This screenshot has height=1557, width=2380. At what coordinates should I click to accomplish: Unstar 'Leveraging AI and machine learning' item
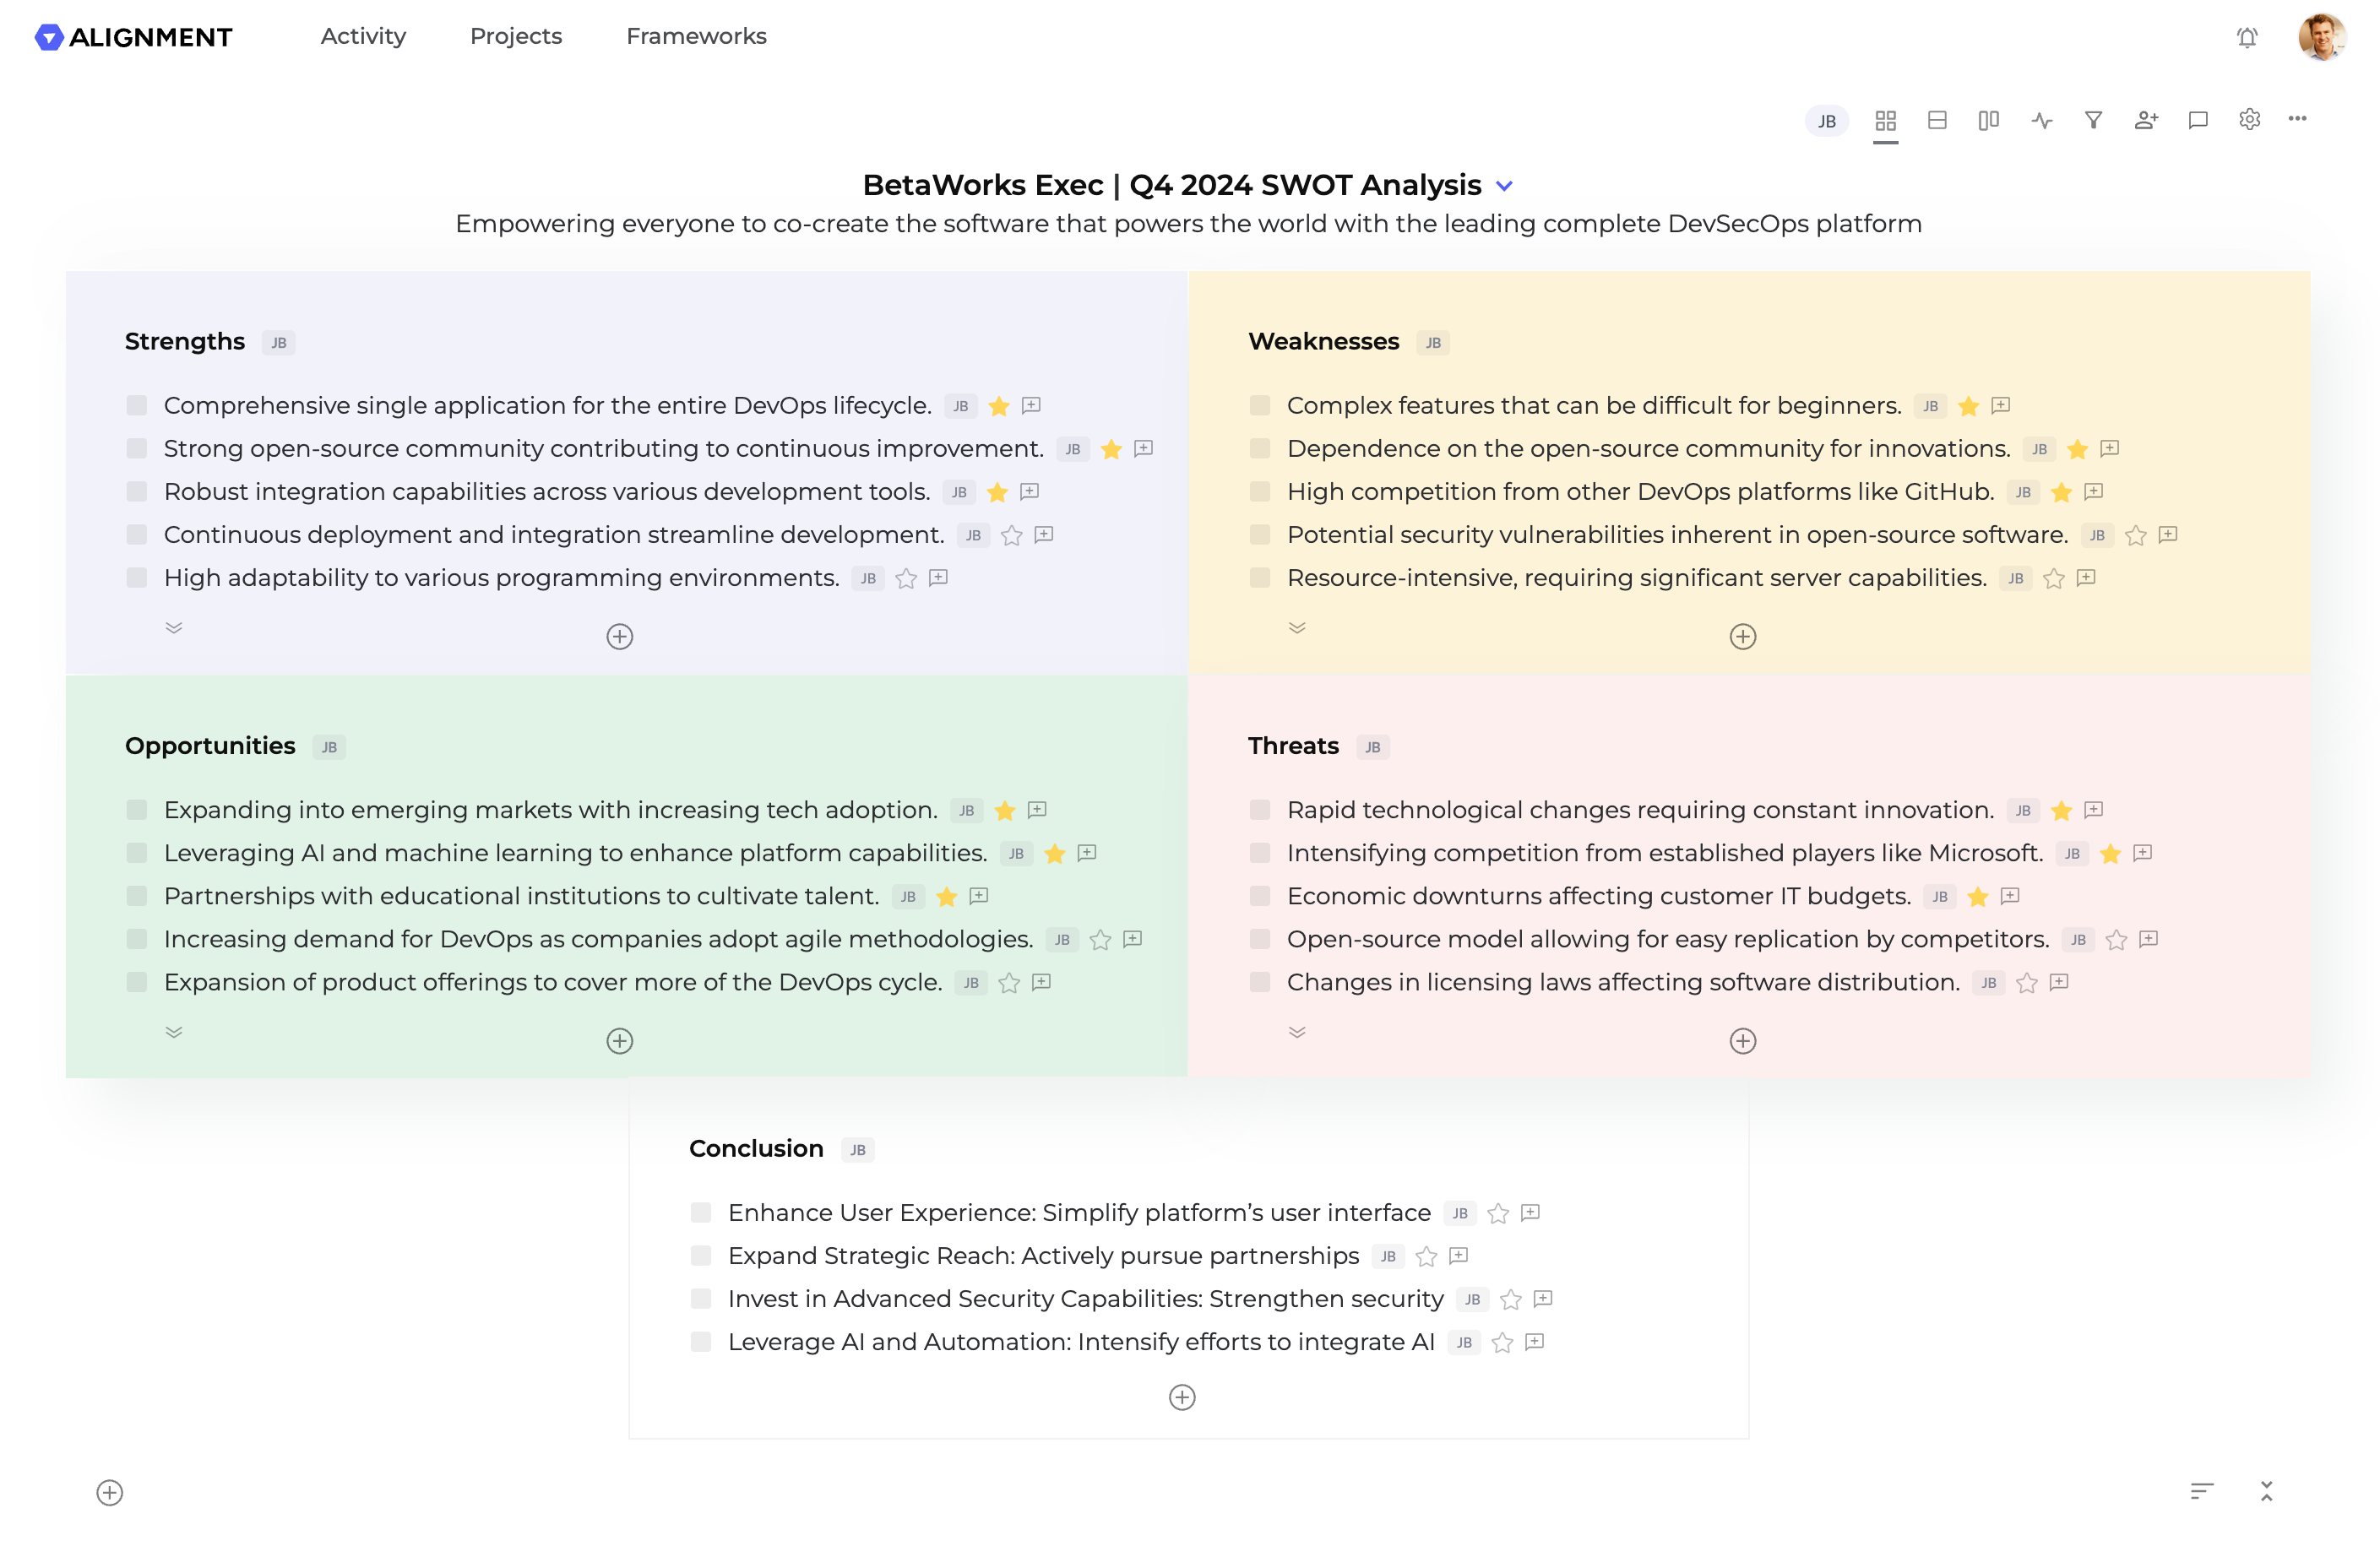(x=1055, y=853)
